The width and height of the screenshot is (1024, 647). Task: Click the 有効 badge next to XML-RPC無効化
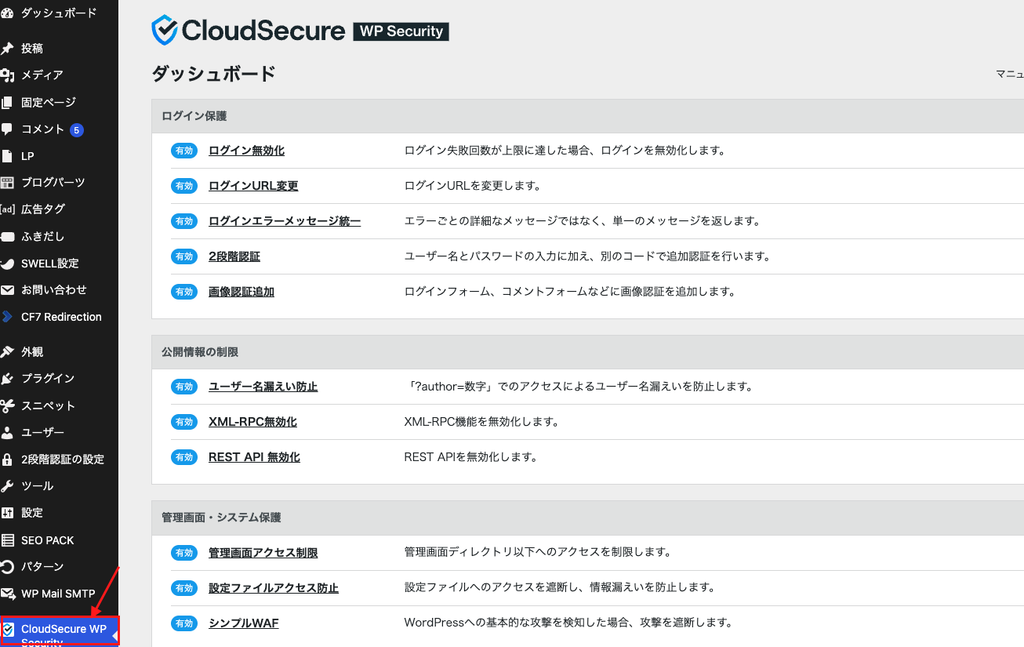point(184,422)
